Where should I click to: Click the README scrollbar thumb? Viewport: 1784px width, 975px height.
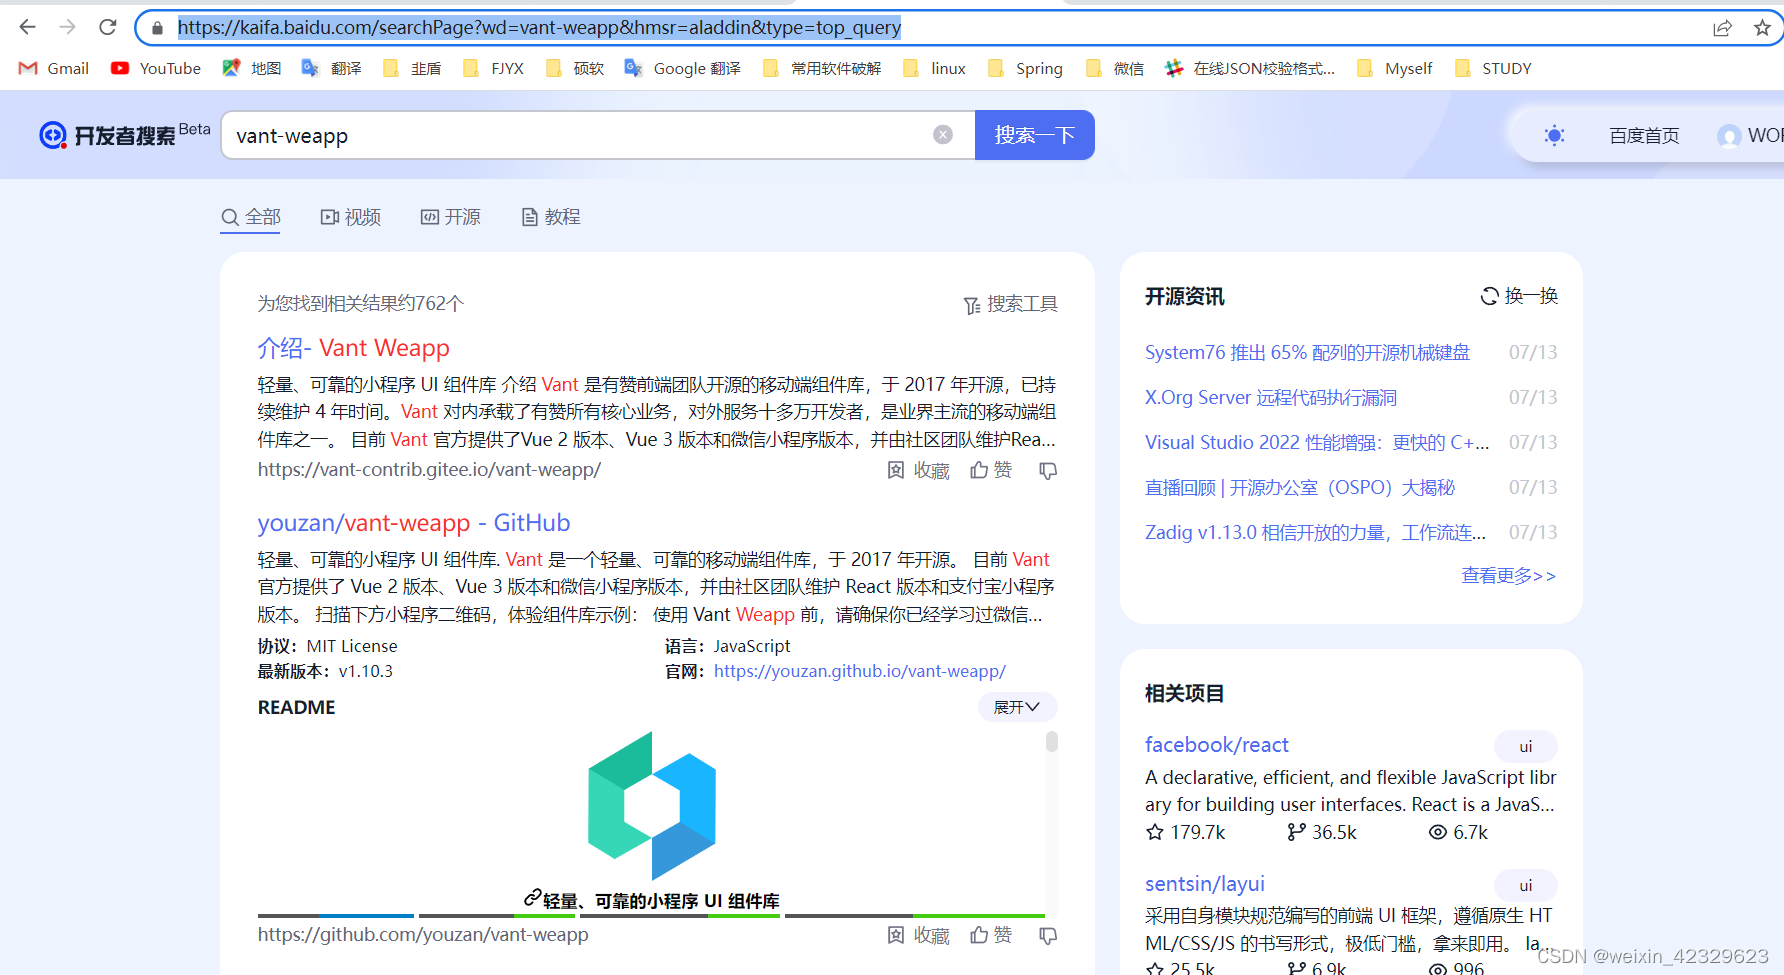click(x=1052, y=741)
